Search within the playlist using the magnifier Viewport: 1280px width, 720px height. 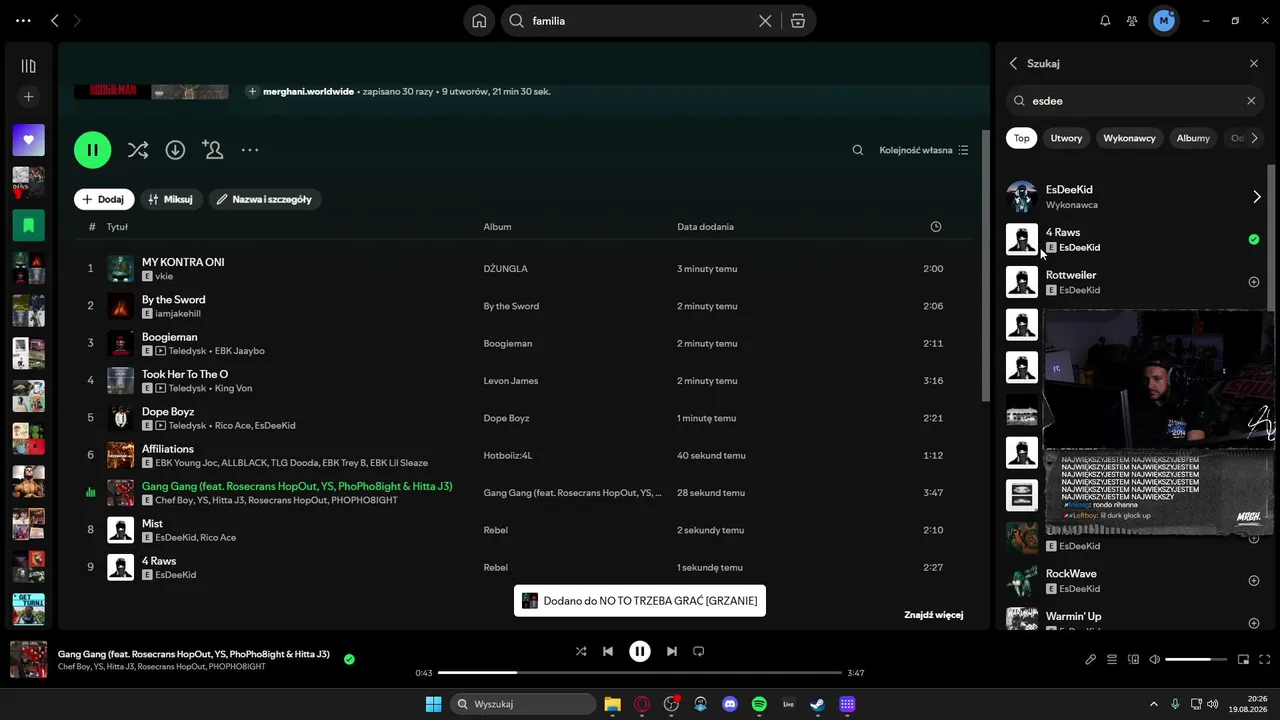pyautogui.click(x=858, y=150)
